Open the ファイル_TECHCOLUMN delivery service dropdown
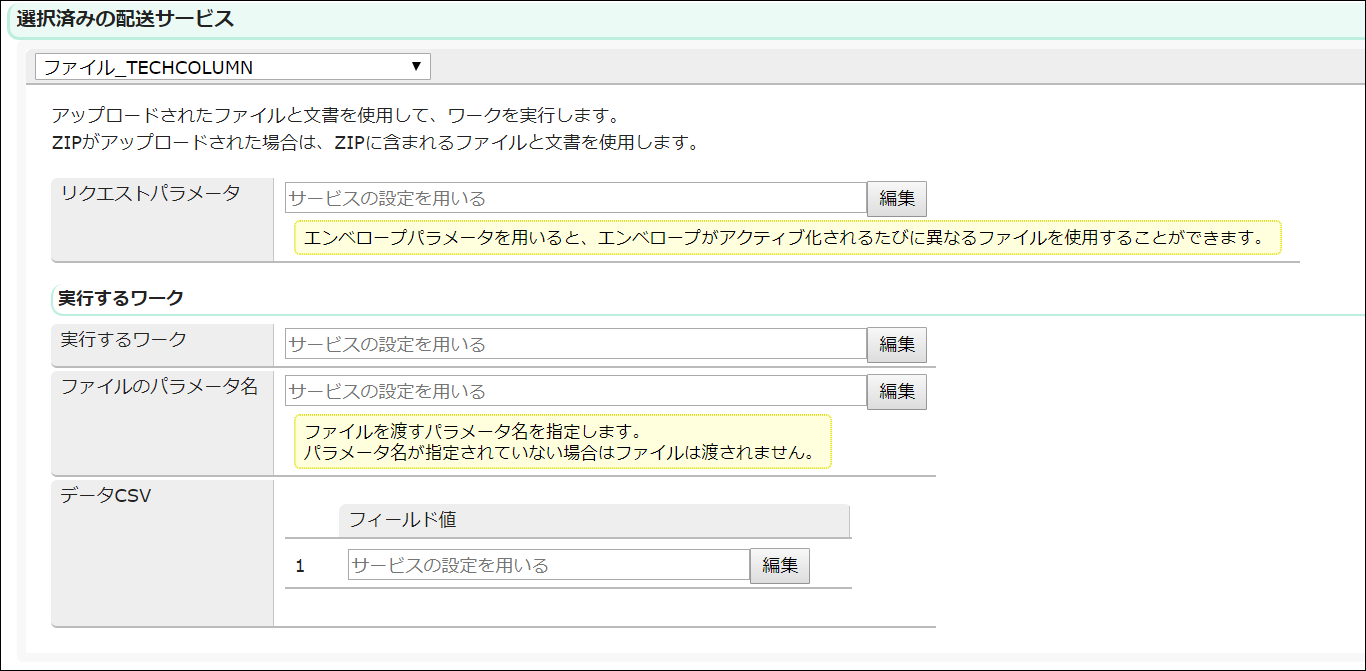1366x671 pixels. click(232, 67)
